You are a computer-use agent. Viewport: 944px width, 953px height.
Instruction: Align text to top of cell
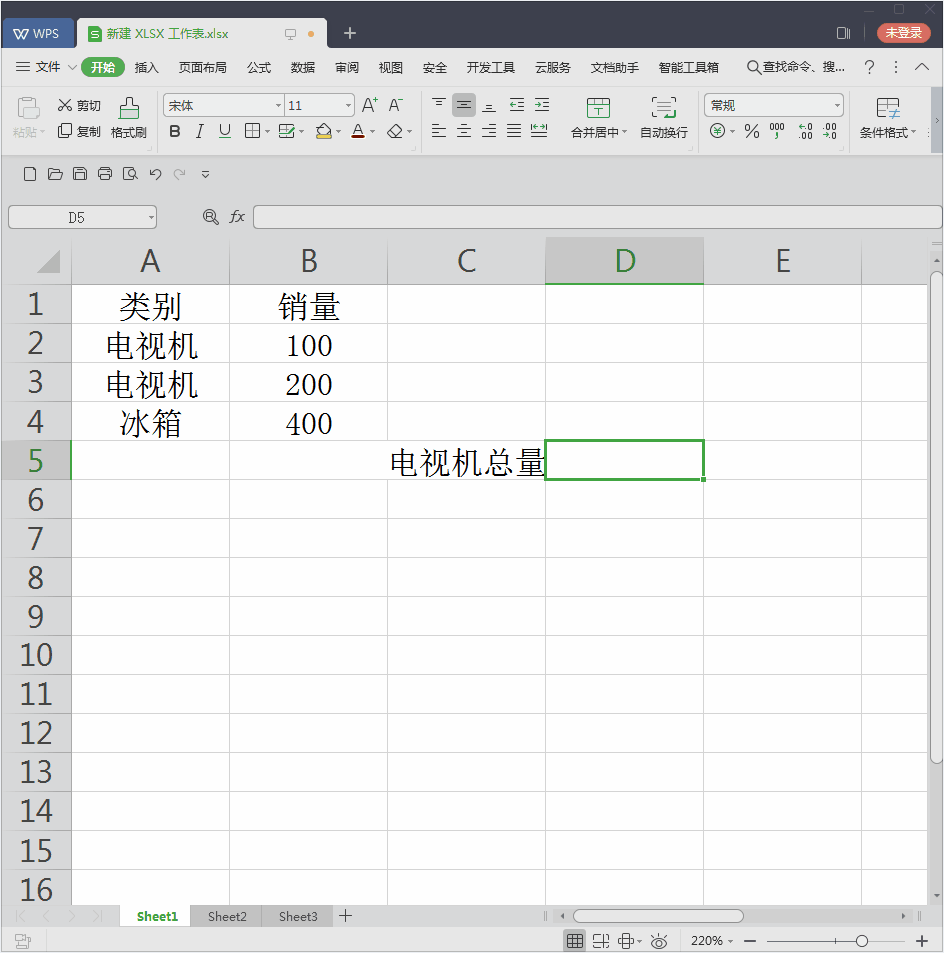(x=439, y=105)
